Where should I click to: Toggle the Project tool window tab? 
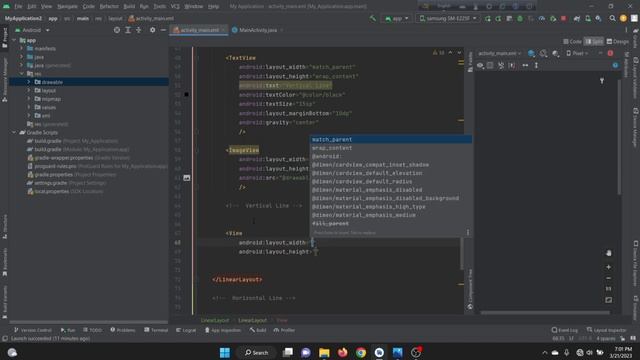pos(4,37)
